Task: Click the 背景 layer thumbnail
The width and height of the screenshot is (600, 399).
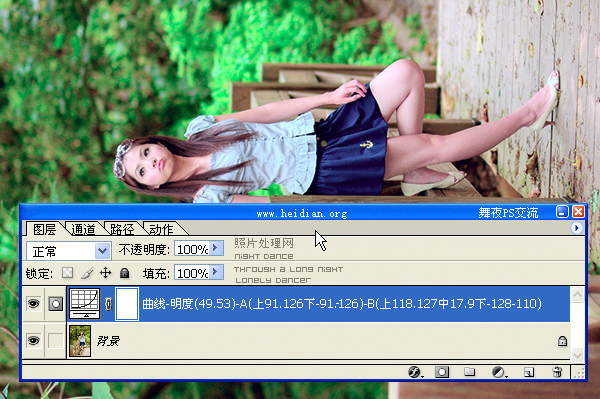Action: point(80,341)
